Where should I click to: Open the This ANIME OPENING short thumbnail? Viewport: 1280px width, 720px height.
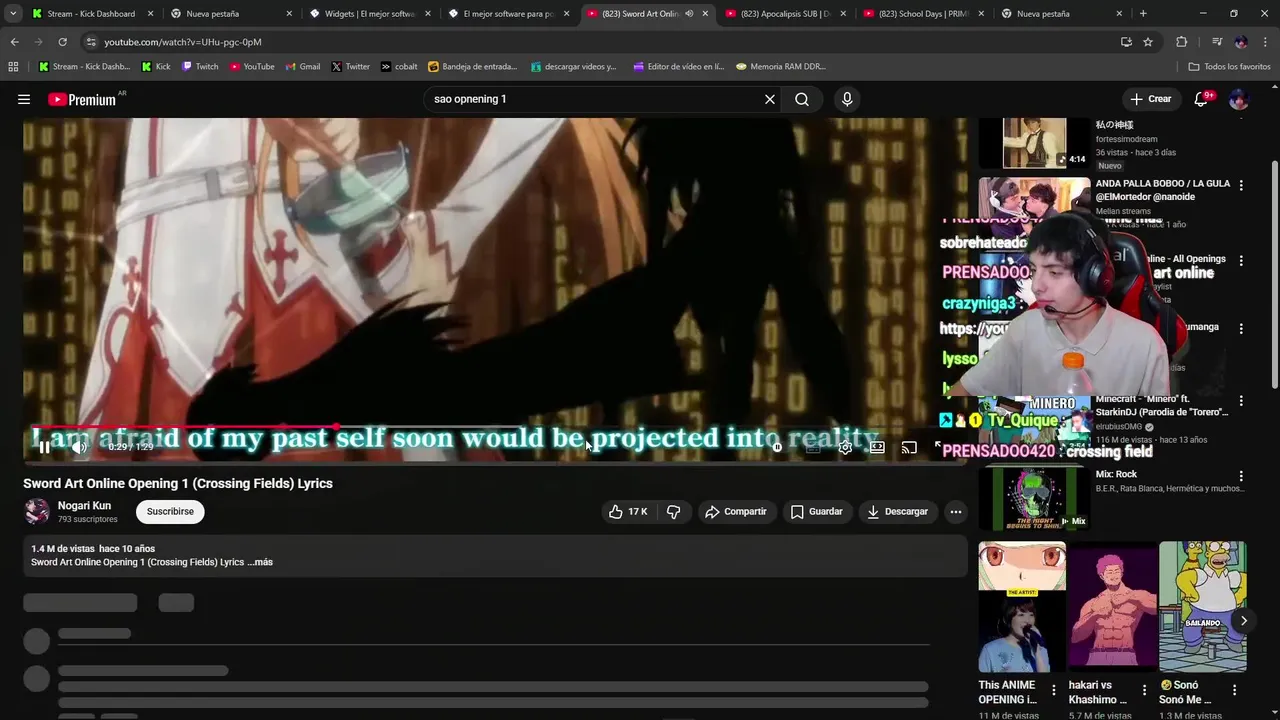click(x=1022, y=607)
